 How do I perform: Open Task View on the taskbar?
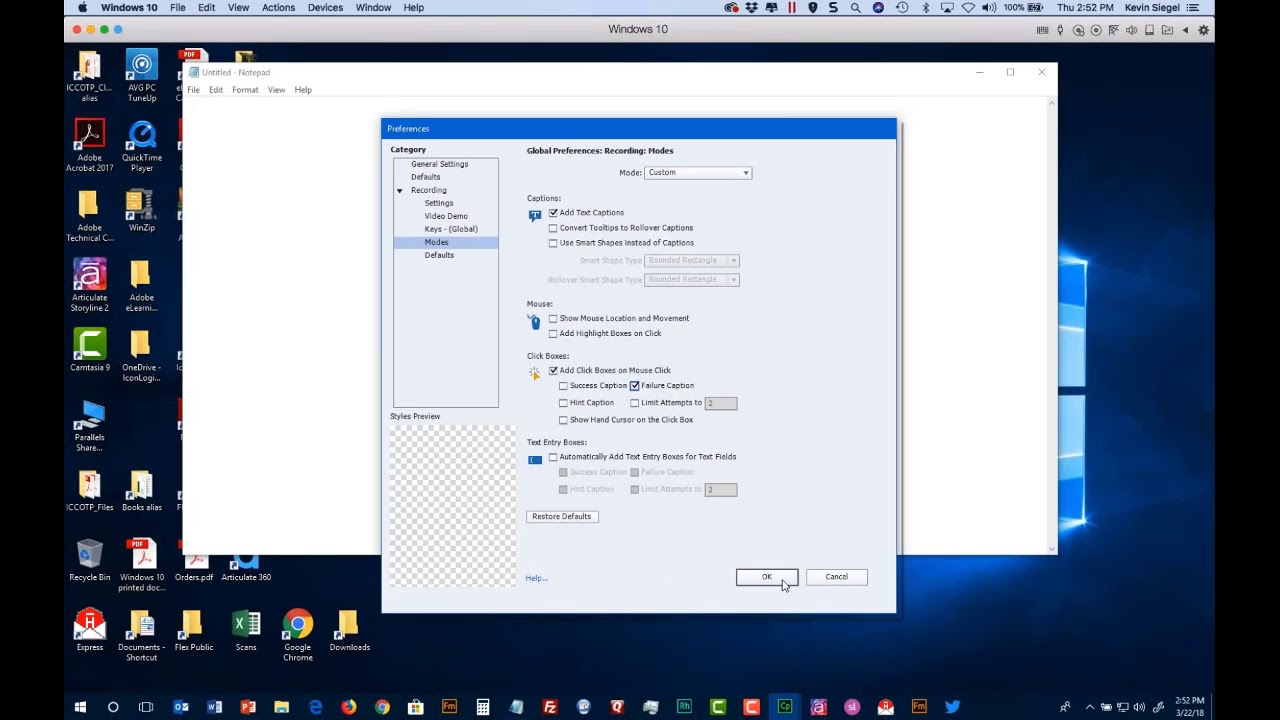(x=146, y=707)
